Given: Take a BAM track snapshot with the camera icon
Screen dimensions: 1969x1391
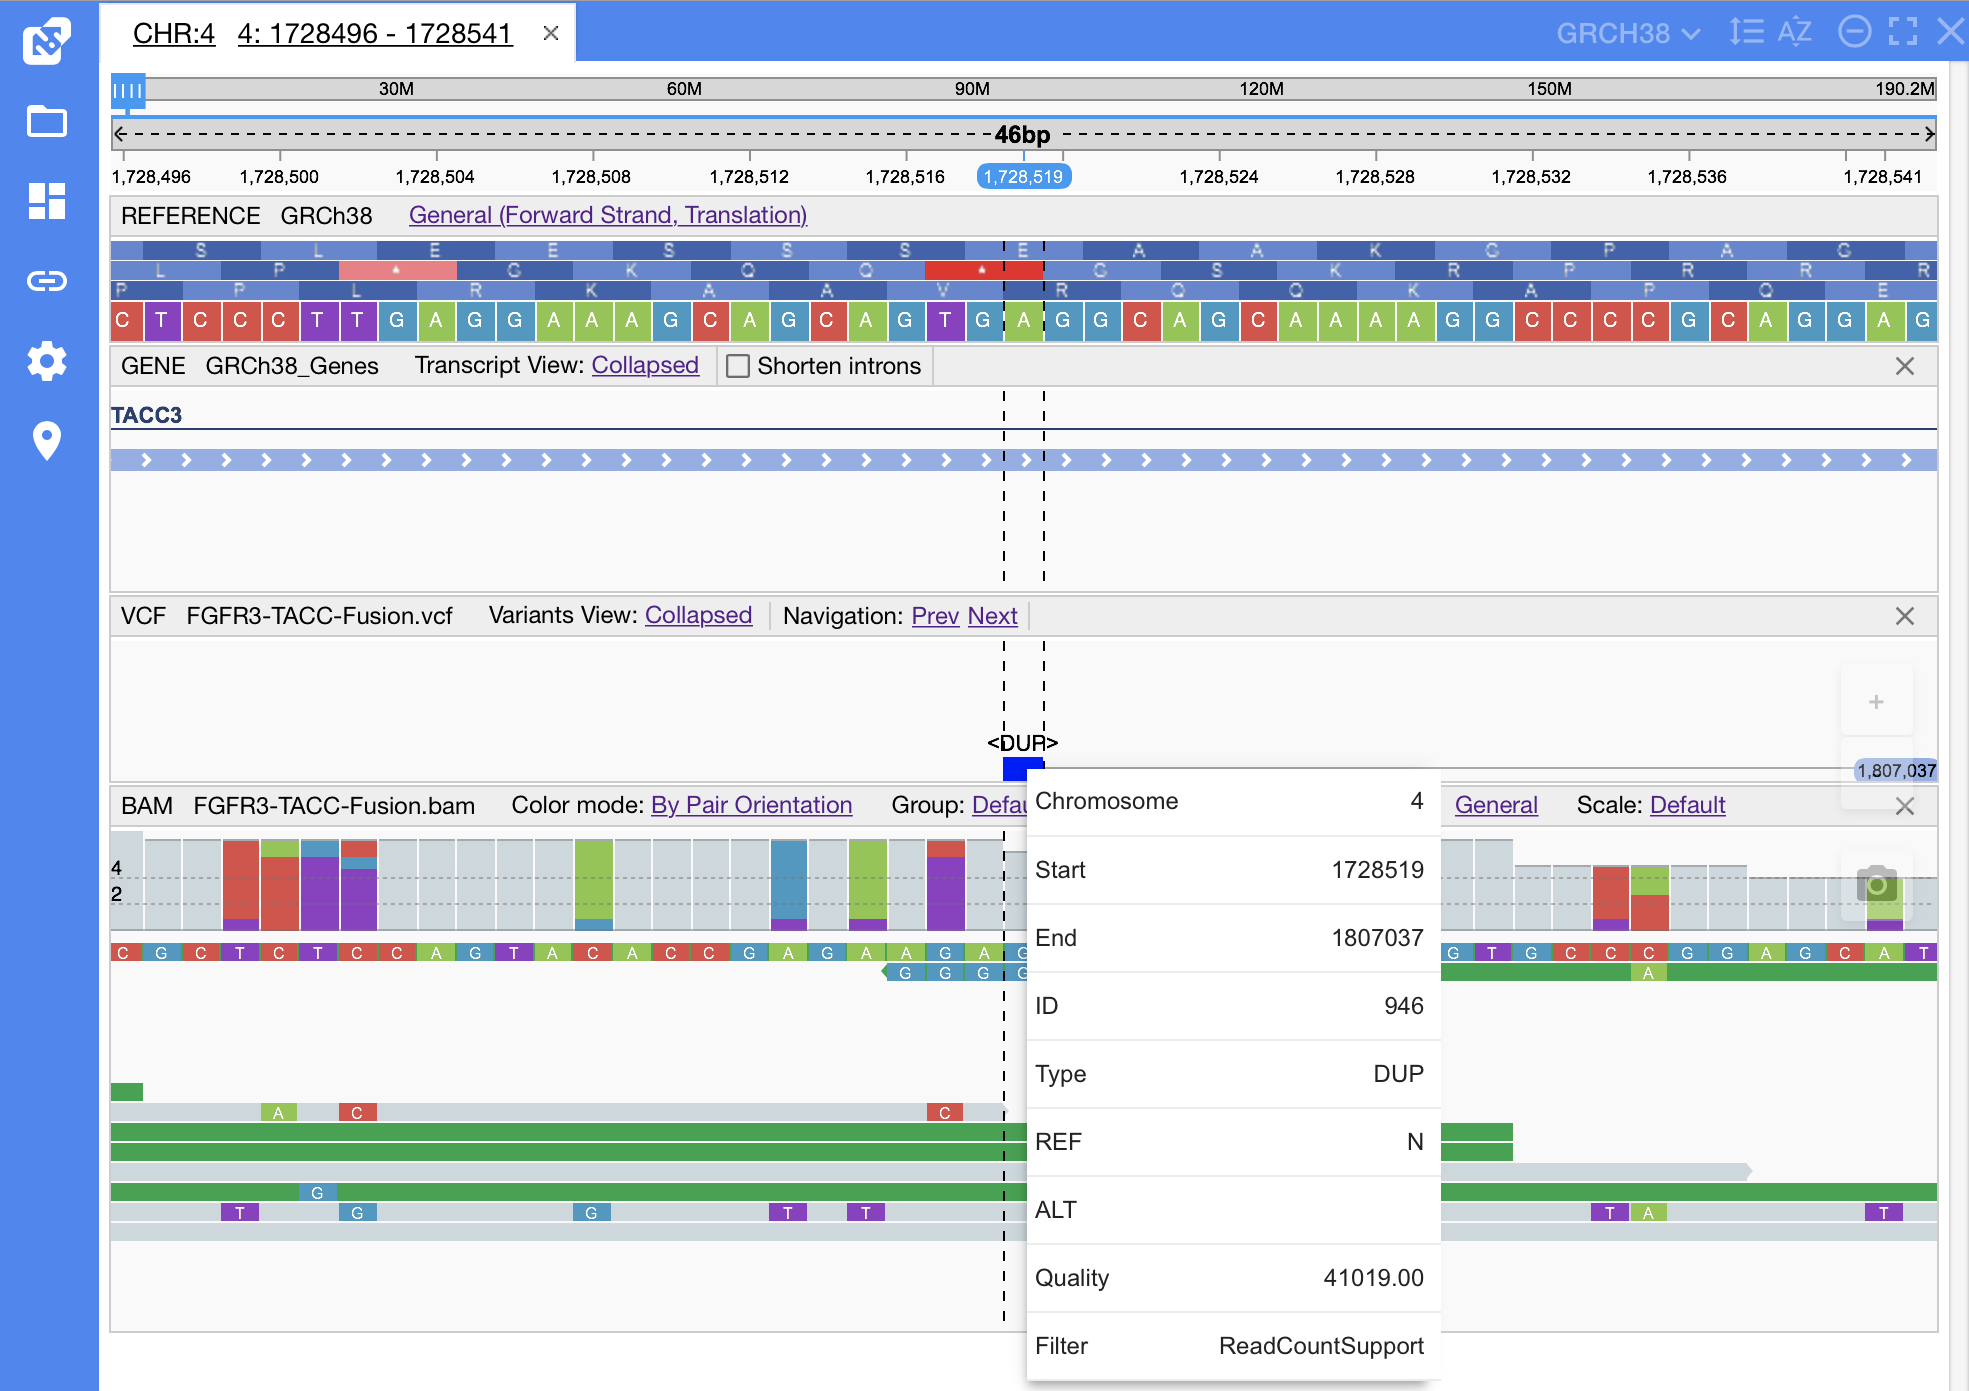Looking at the screenshot, I should click(1876, 884).
